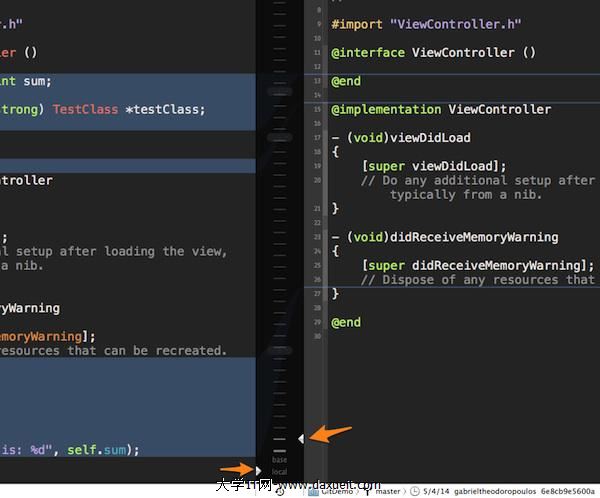Select the 'base' revision in timeline
The width and height of the screenshot is (600, 498).
pos(280,459)
